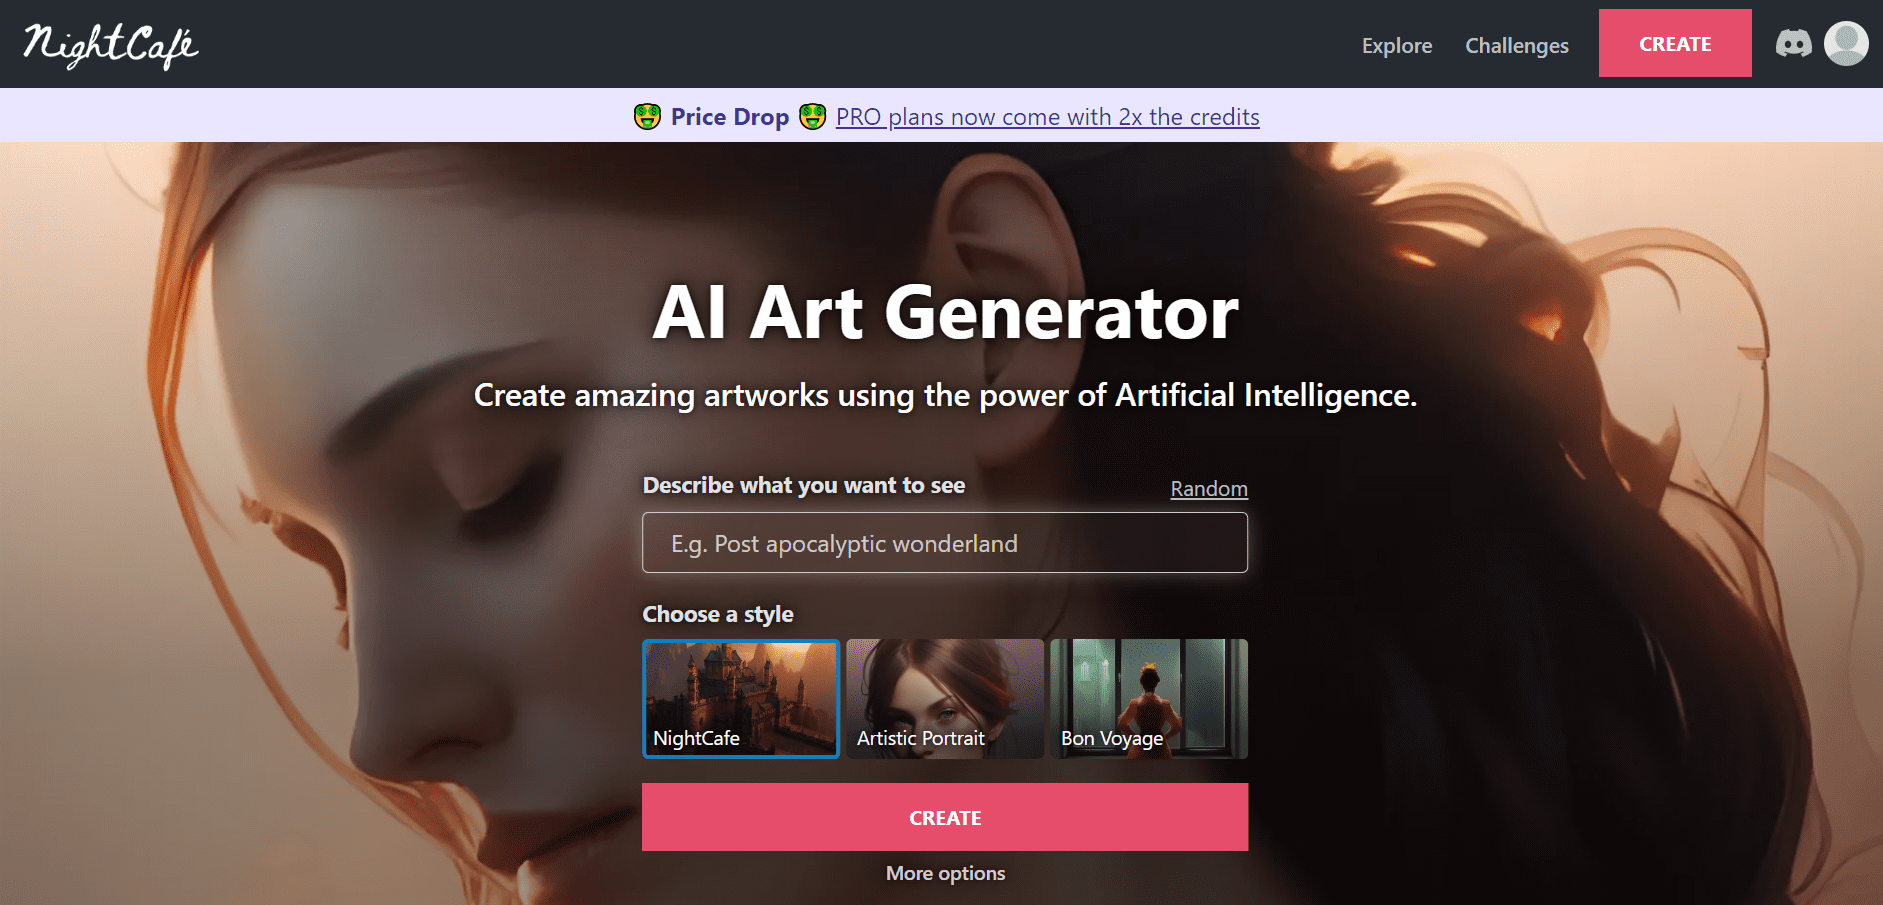Screen dimensions: 1883x905
Task: Click the Choose a style label
Action: [718, 614]
